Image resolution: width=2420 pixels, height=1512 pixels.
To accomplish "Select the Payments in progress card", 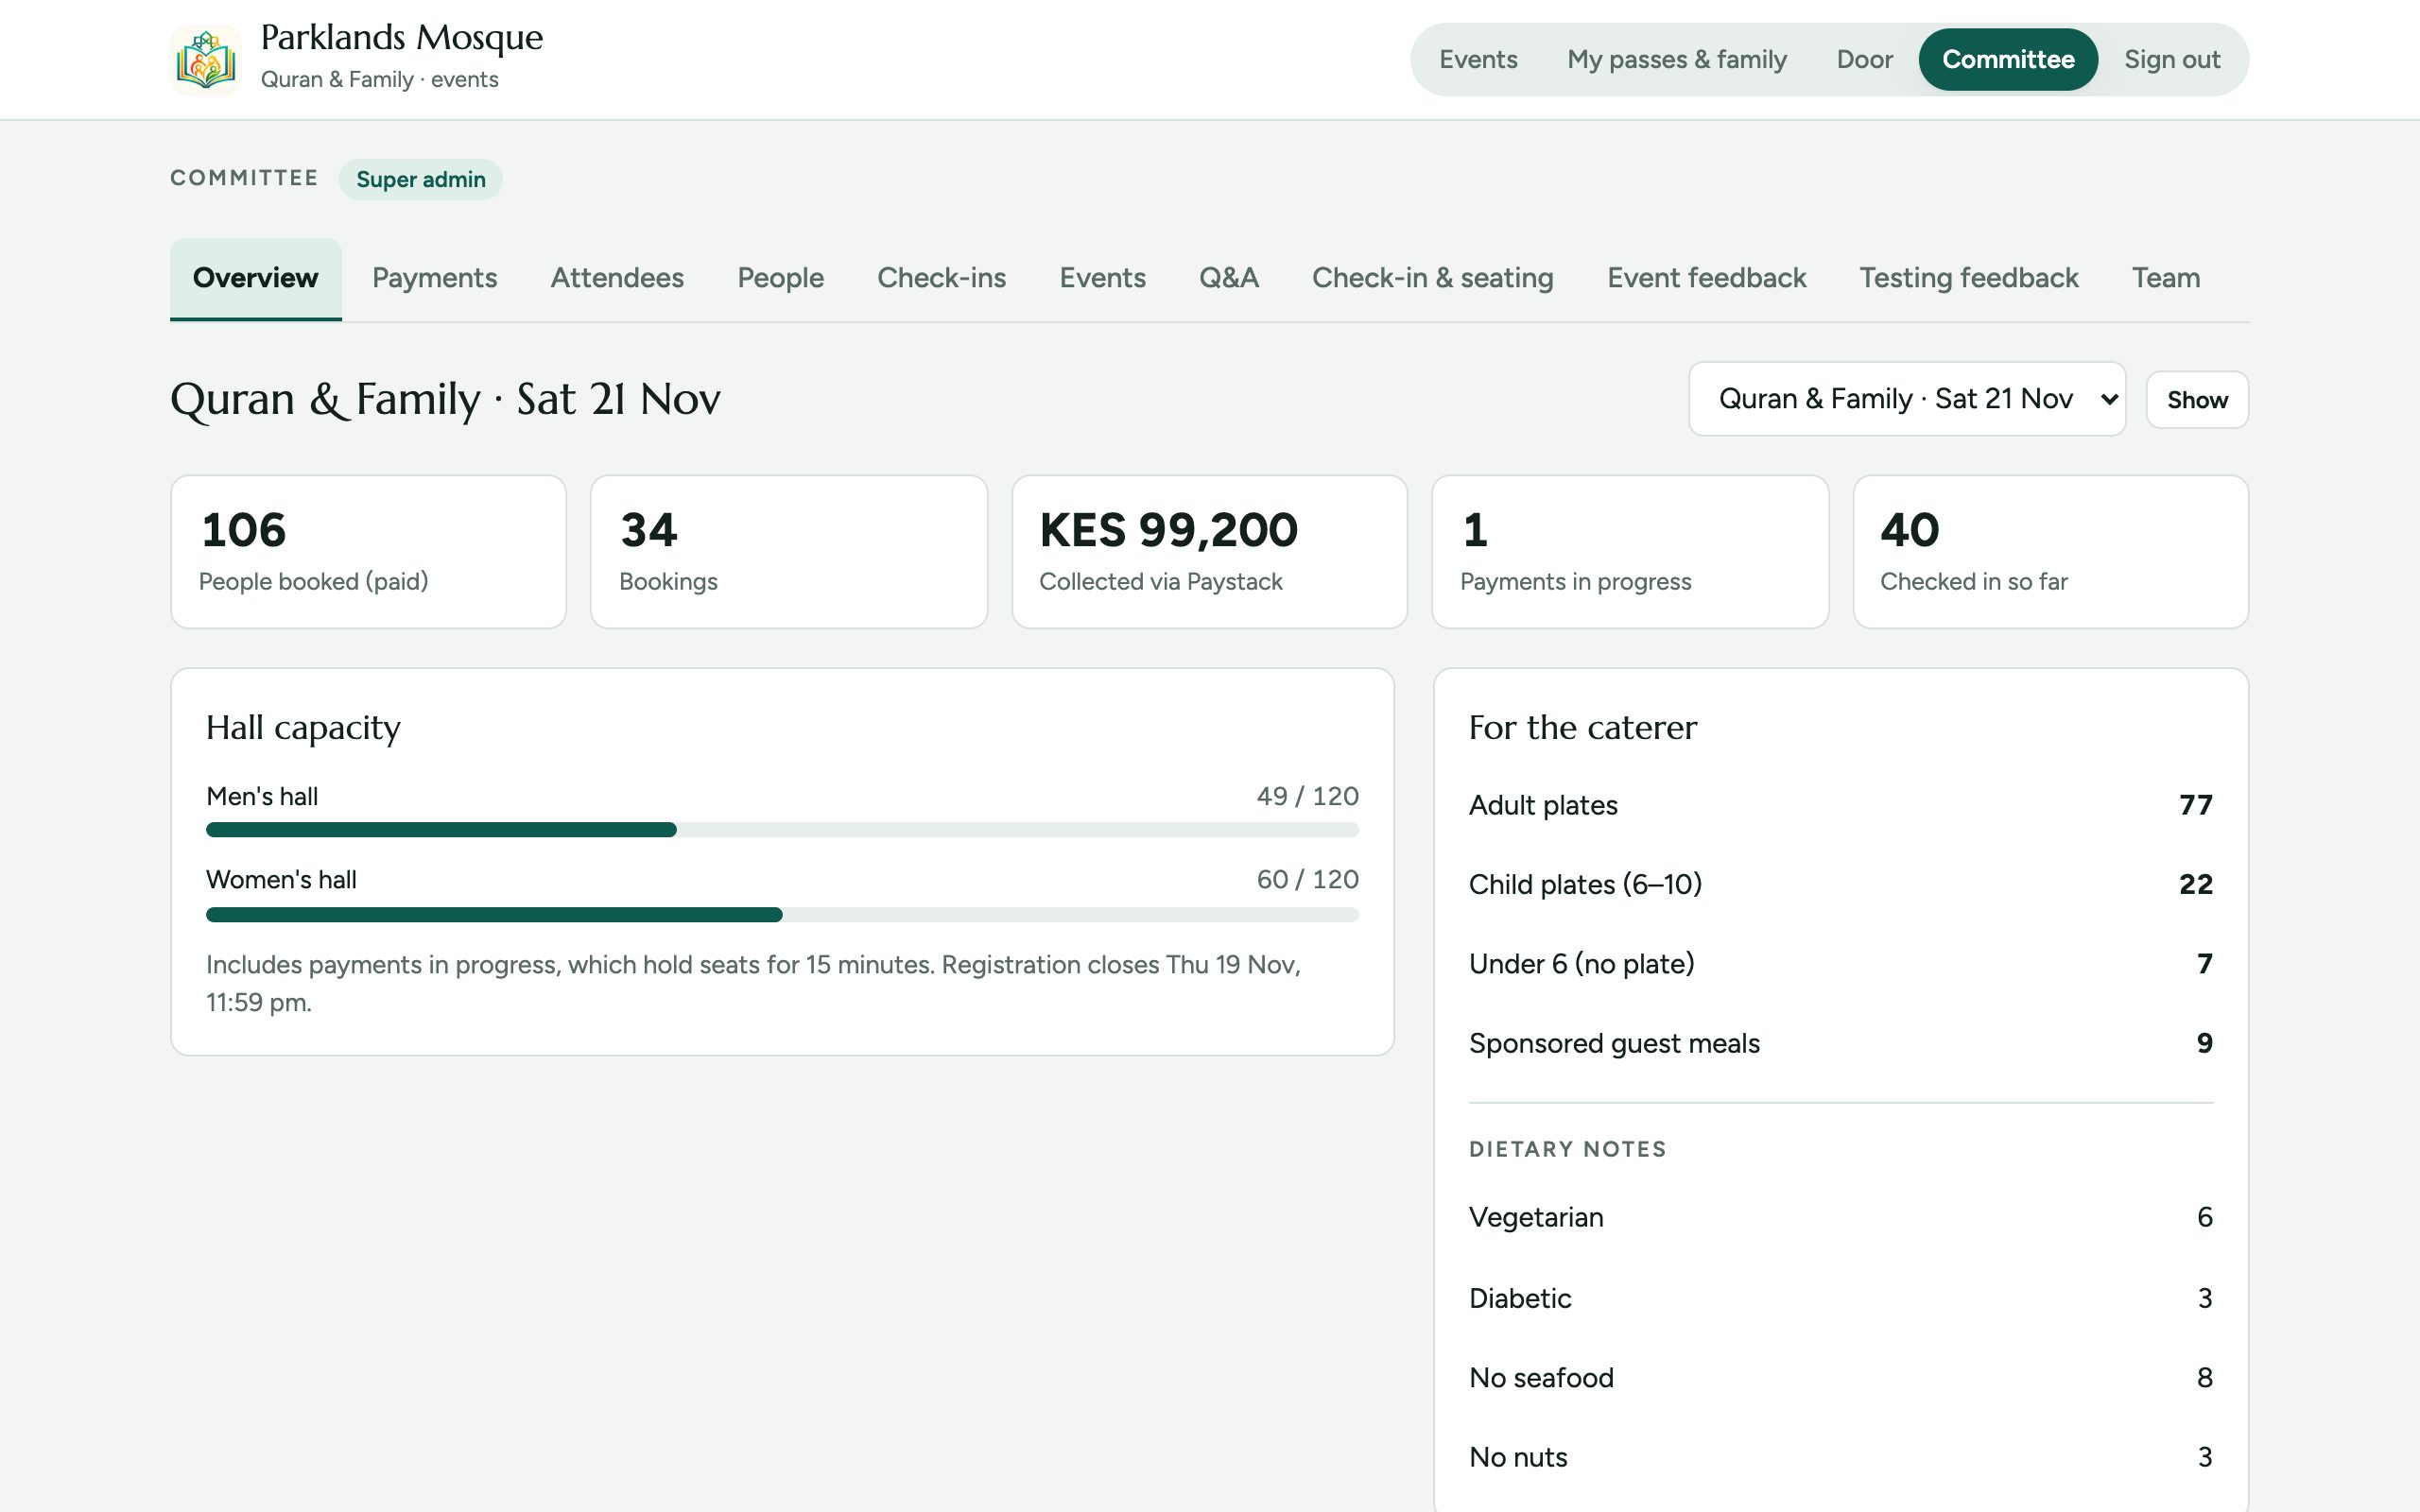I will point(1630,552).
